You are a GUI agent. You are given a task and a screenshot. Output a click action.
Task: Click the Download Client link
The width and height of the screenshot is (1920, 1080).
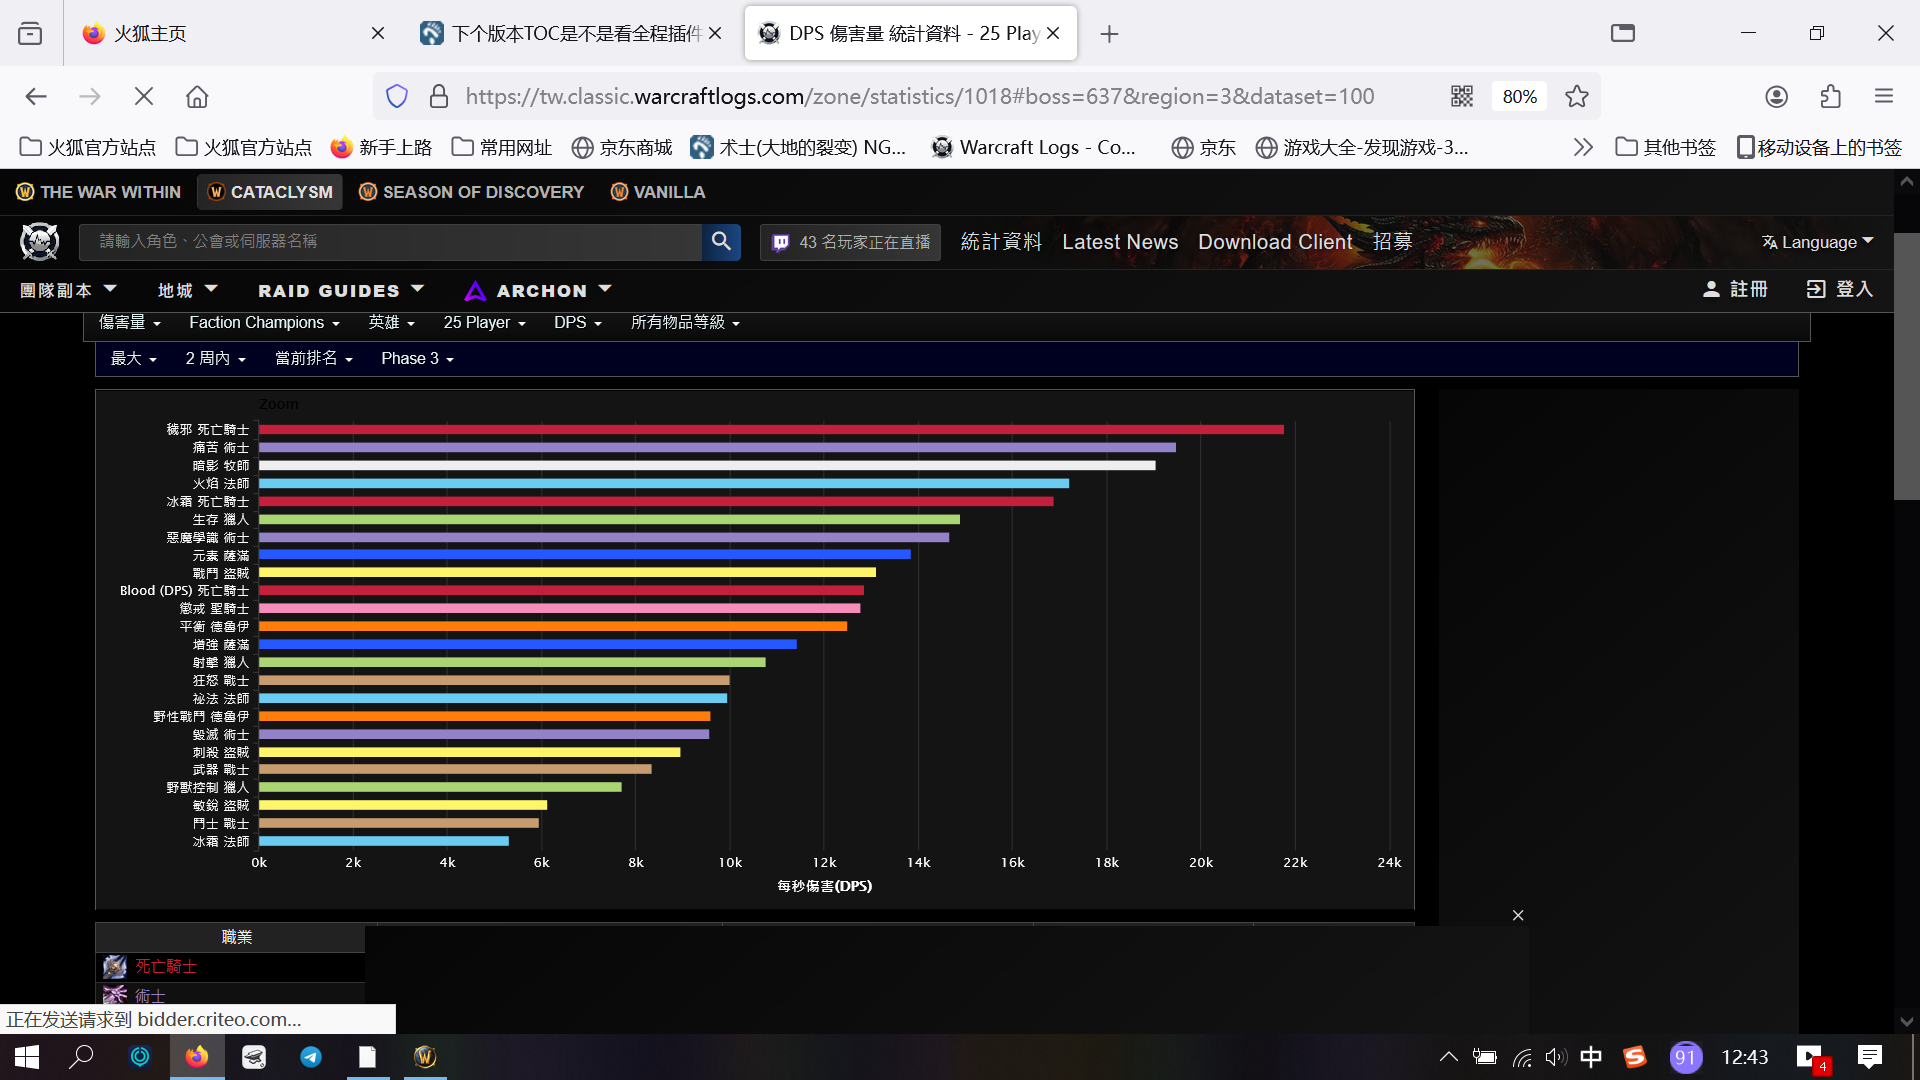tap(1275, 242)
